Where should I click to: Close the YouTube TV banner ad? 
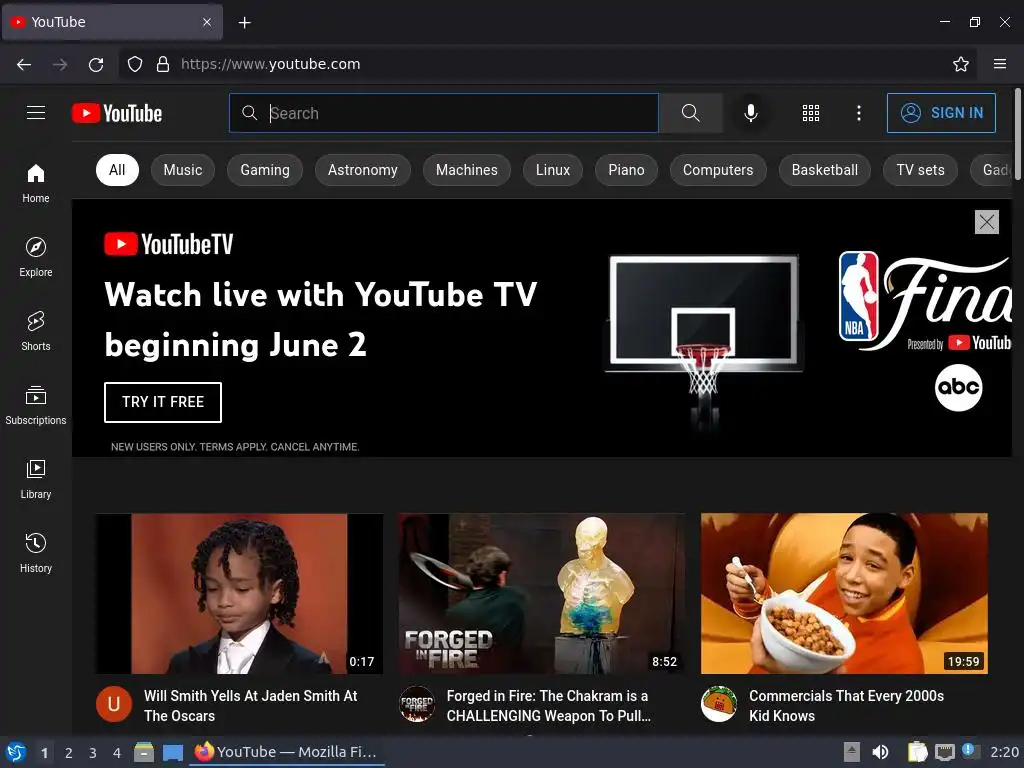click(986, 222)
